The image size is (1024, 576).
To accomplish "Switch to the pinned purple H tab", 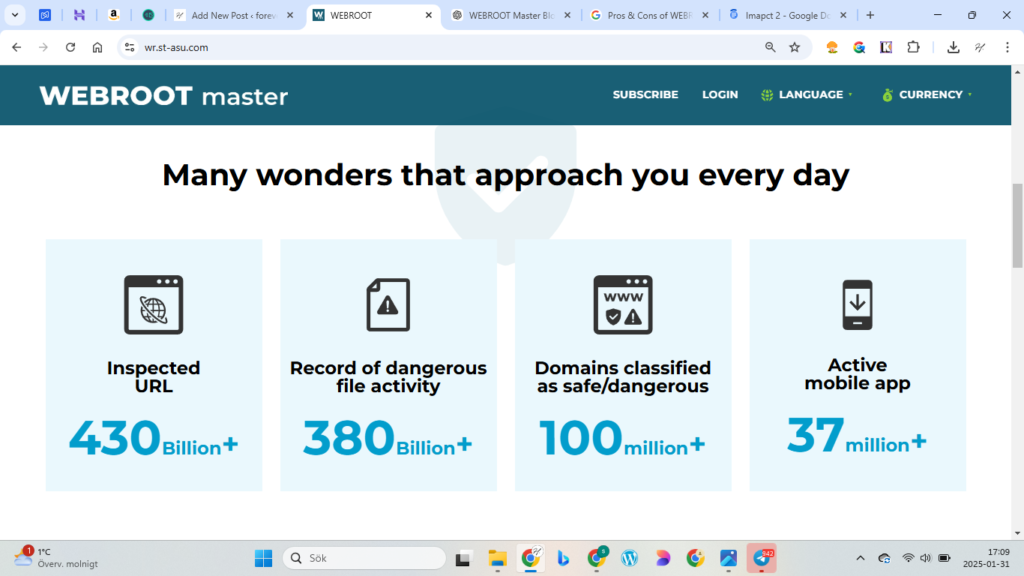I will tap(79, 15).
